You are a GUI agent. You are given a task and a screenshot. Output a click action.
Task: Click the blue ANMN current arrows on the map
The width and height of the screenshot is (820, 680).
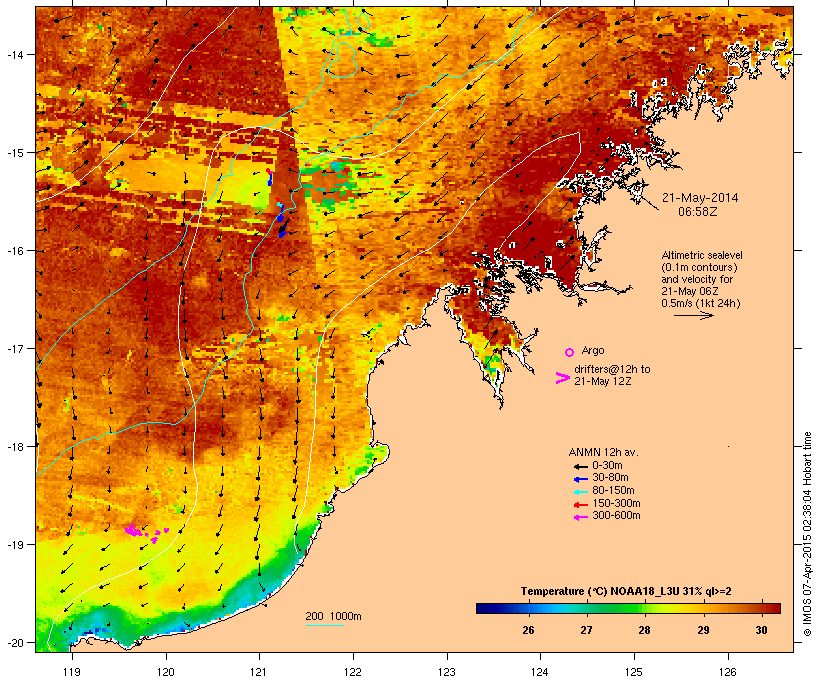281,219
